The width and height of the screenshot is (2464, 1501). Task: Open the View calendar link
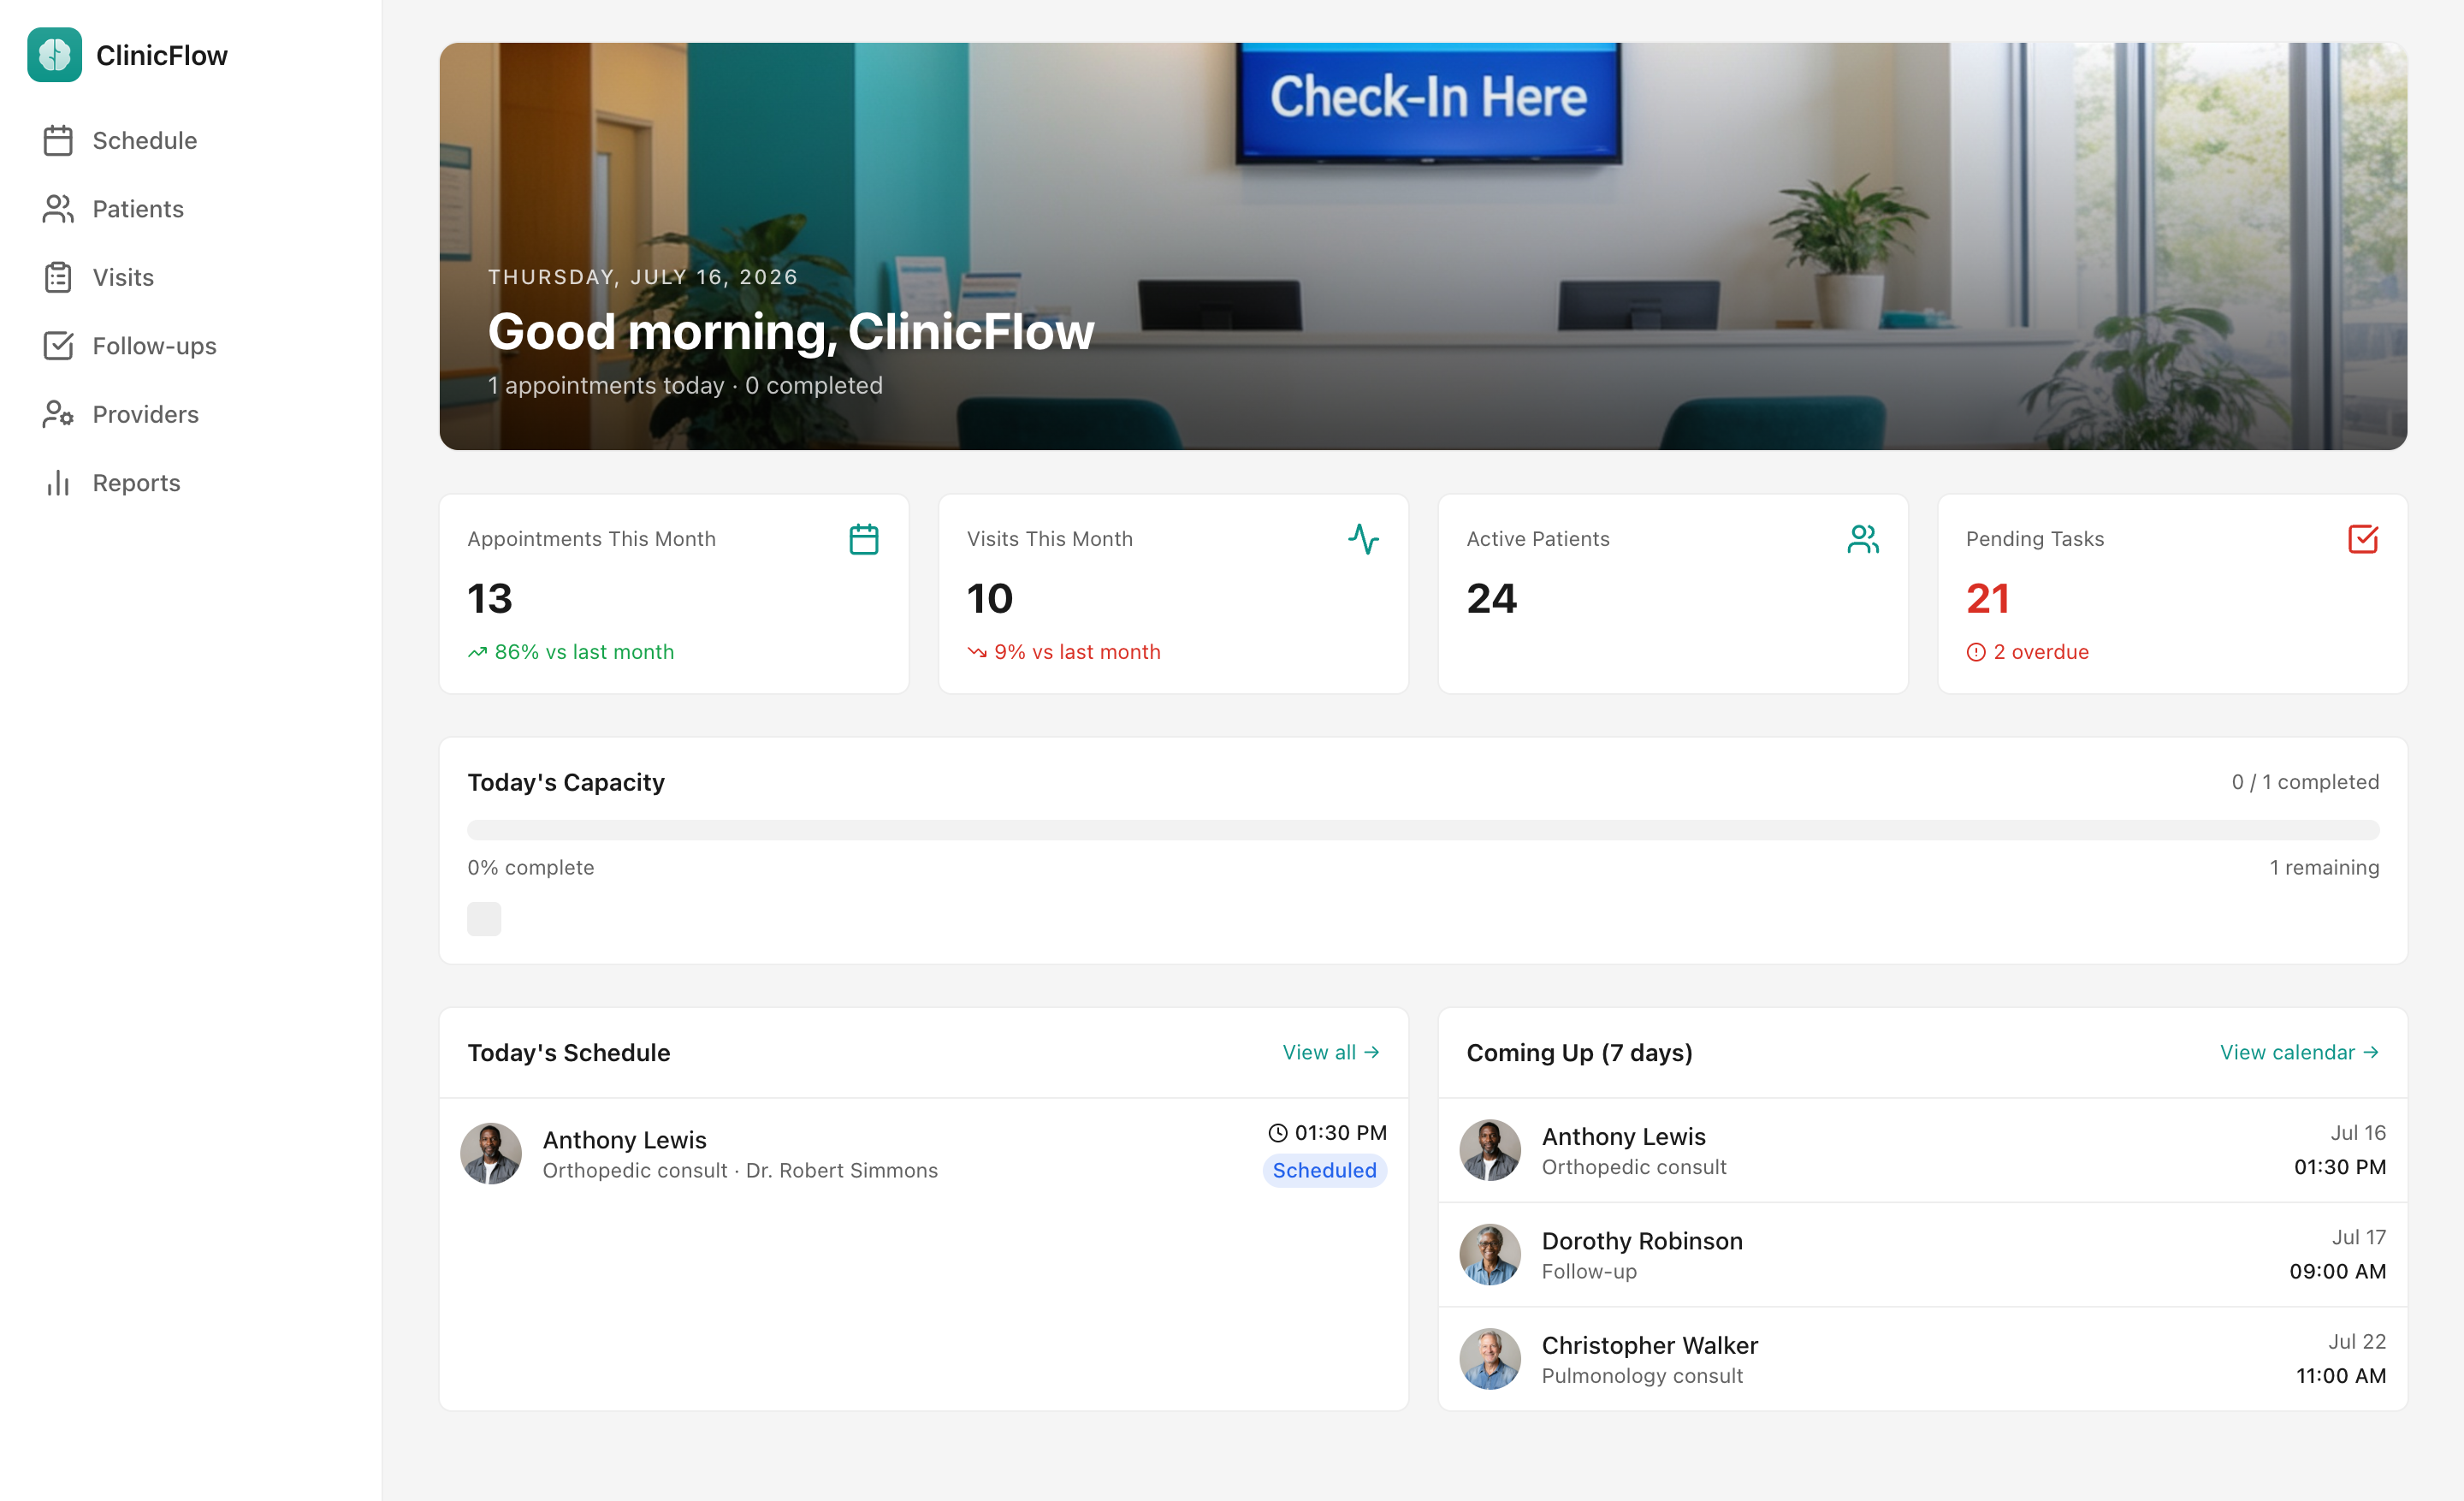pos(2299,1053)
